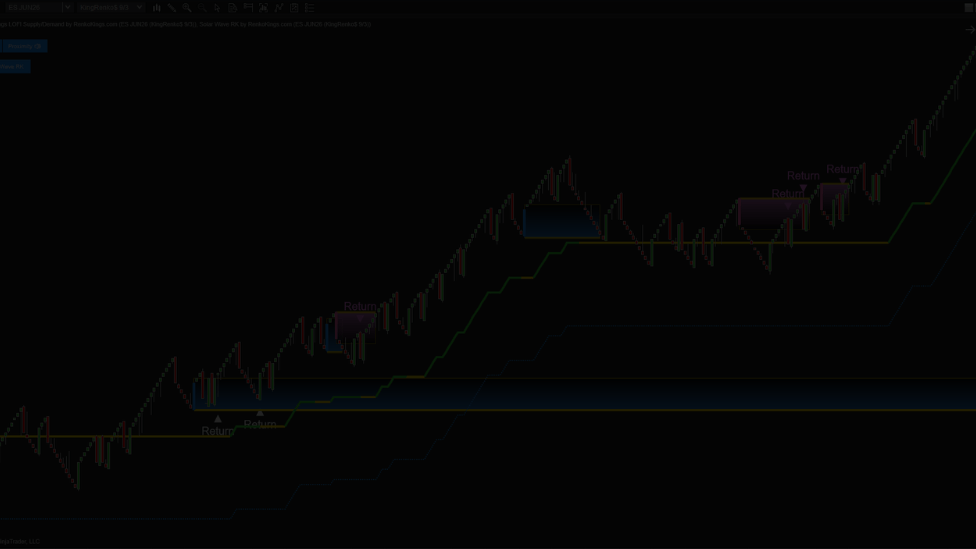The width and height of the screenshot is (976, 549).
Task: Click the right arrow to latest bar
Action: [969, 30]
